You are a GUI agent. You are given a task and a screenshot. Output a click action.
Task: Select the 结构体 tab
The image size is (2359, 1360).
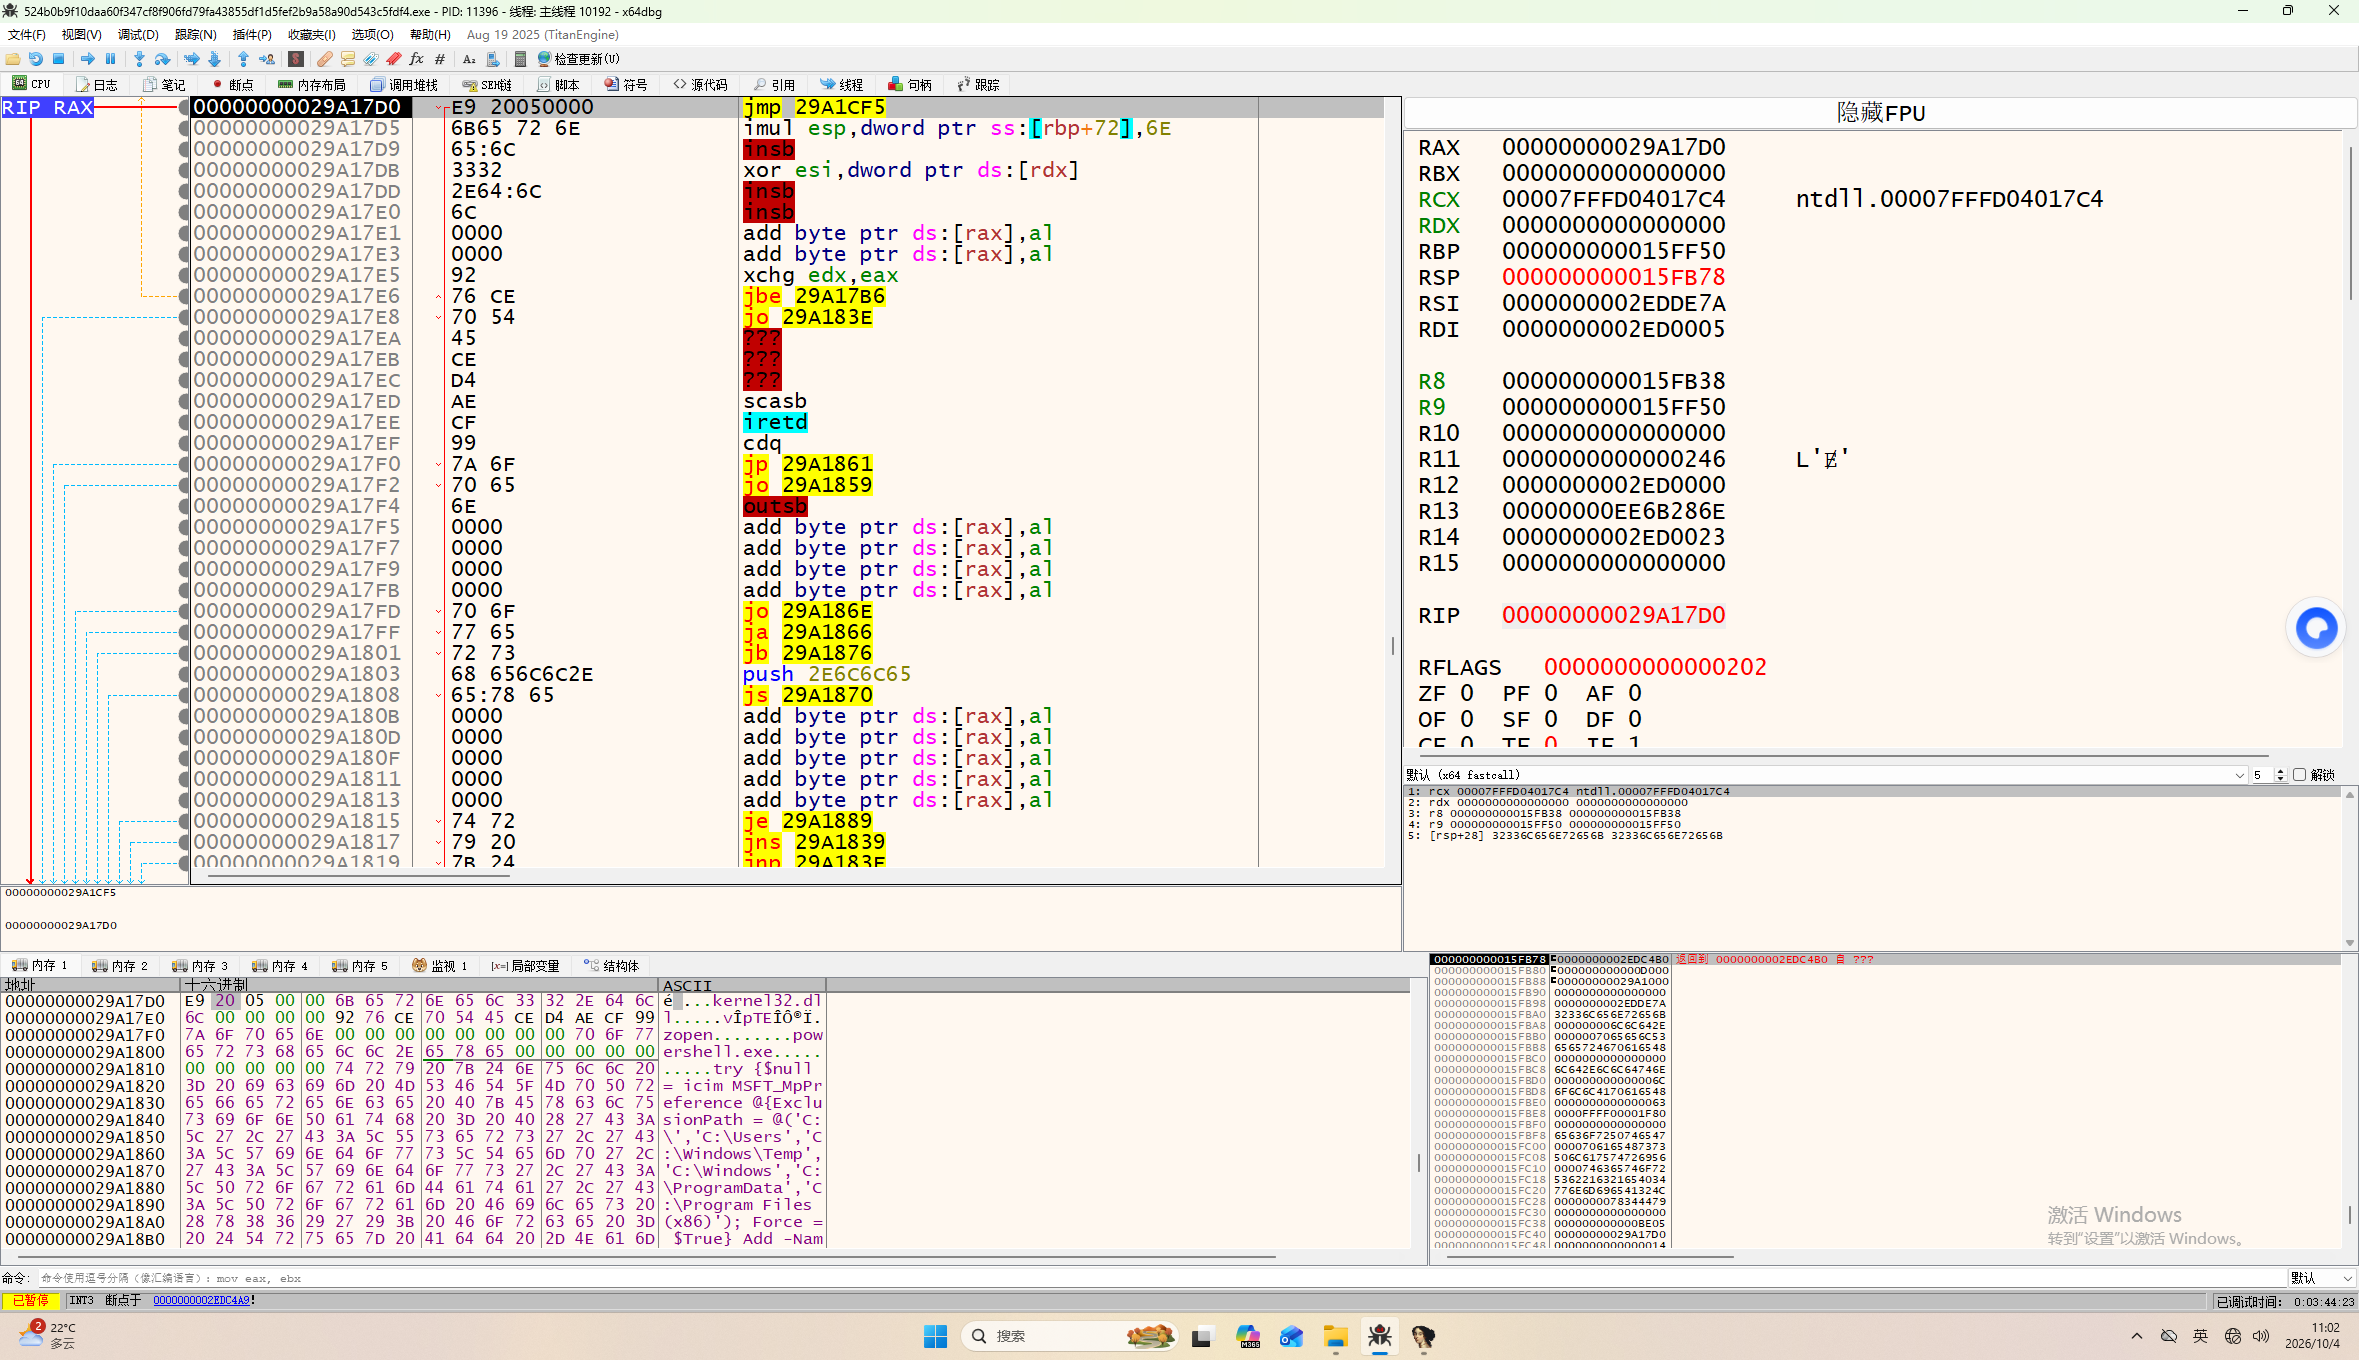(611, 966)
